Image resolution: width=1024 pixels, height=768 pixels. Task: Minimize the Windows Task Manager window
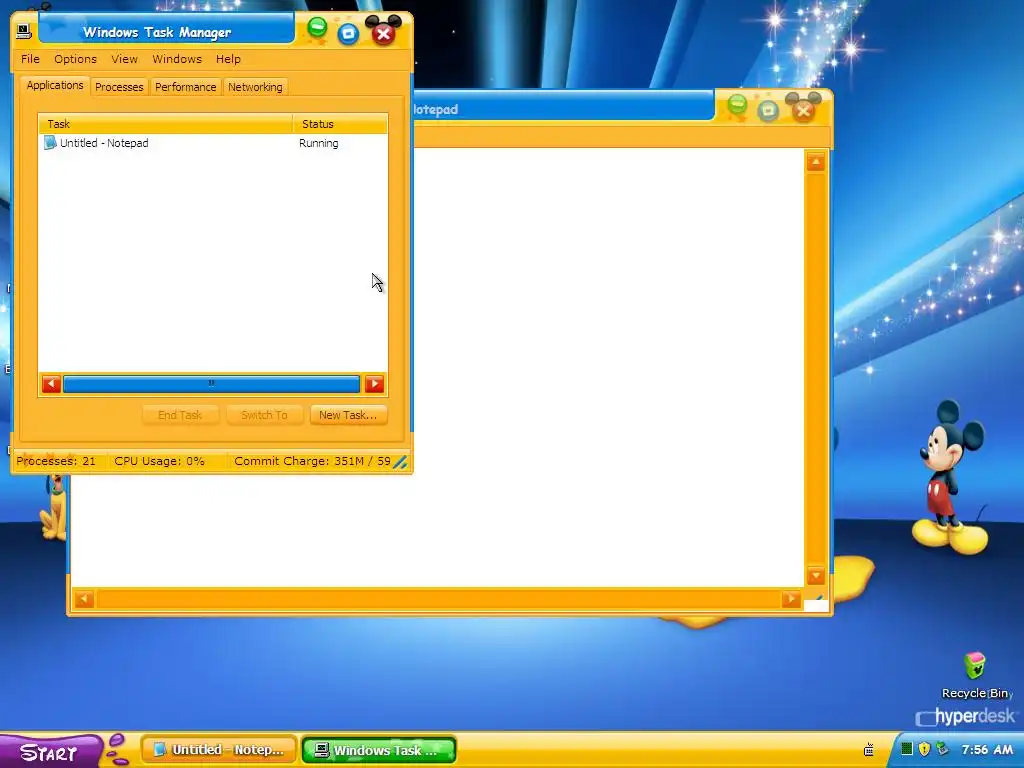pos(317,28)
